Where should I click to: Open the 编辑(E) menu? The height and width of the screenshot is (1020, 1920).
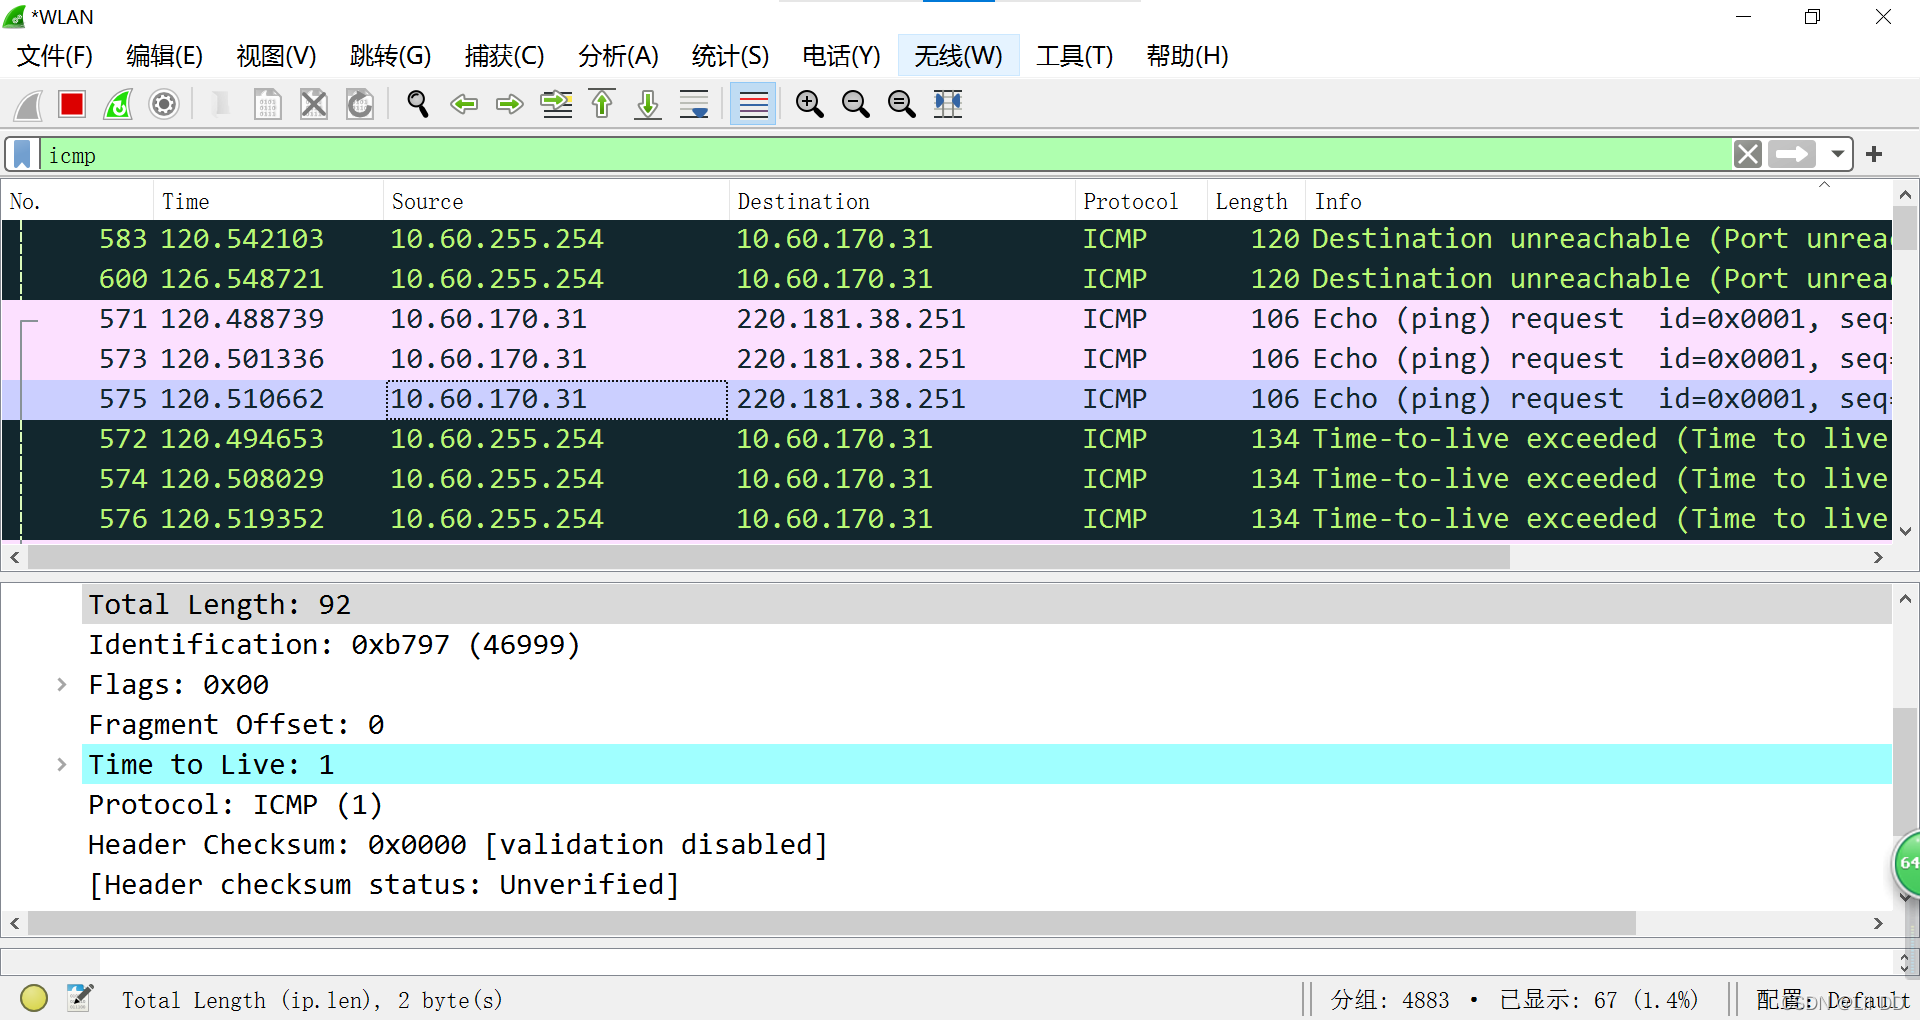click(165, 56)
